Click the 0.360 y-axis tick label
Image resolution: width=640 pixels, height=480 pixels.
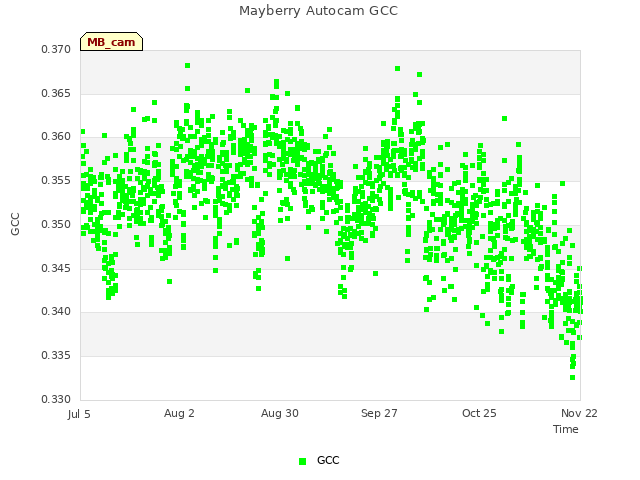[x=56, y=136]
